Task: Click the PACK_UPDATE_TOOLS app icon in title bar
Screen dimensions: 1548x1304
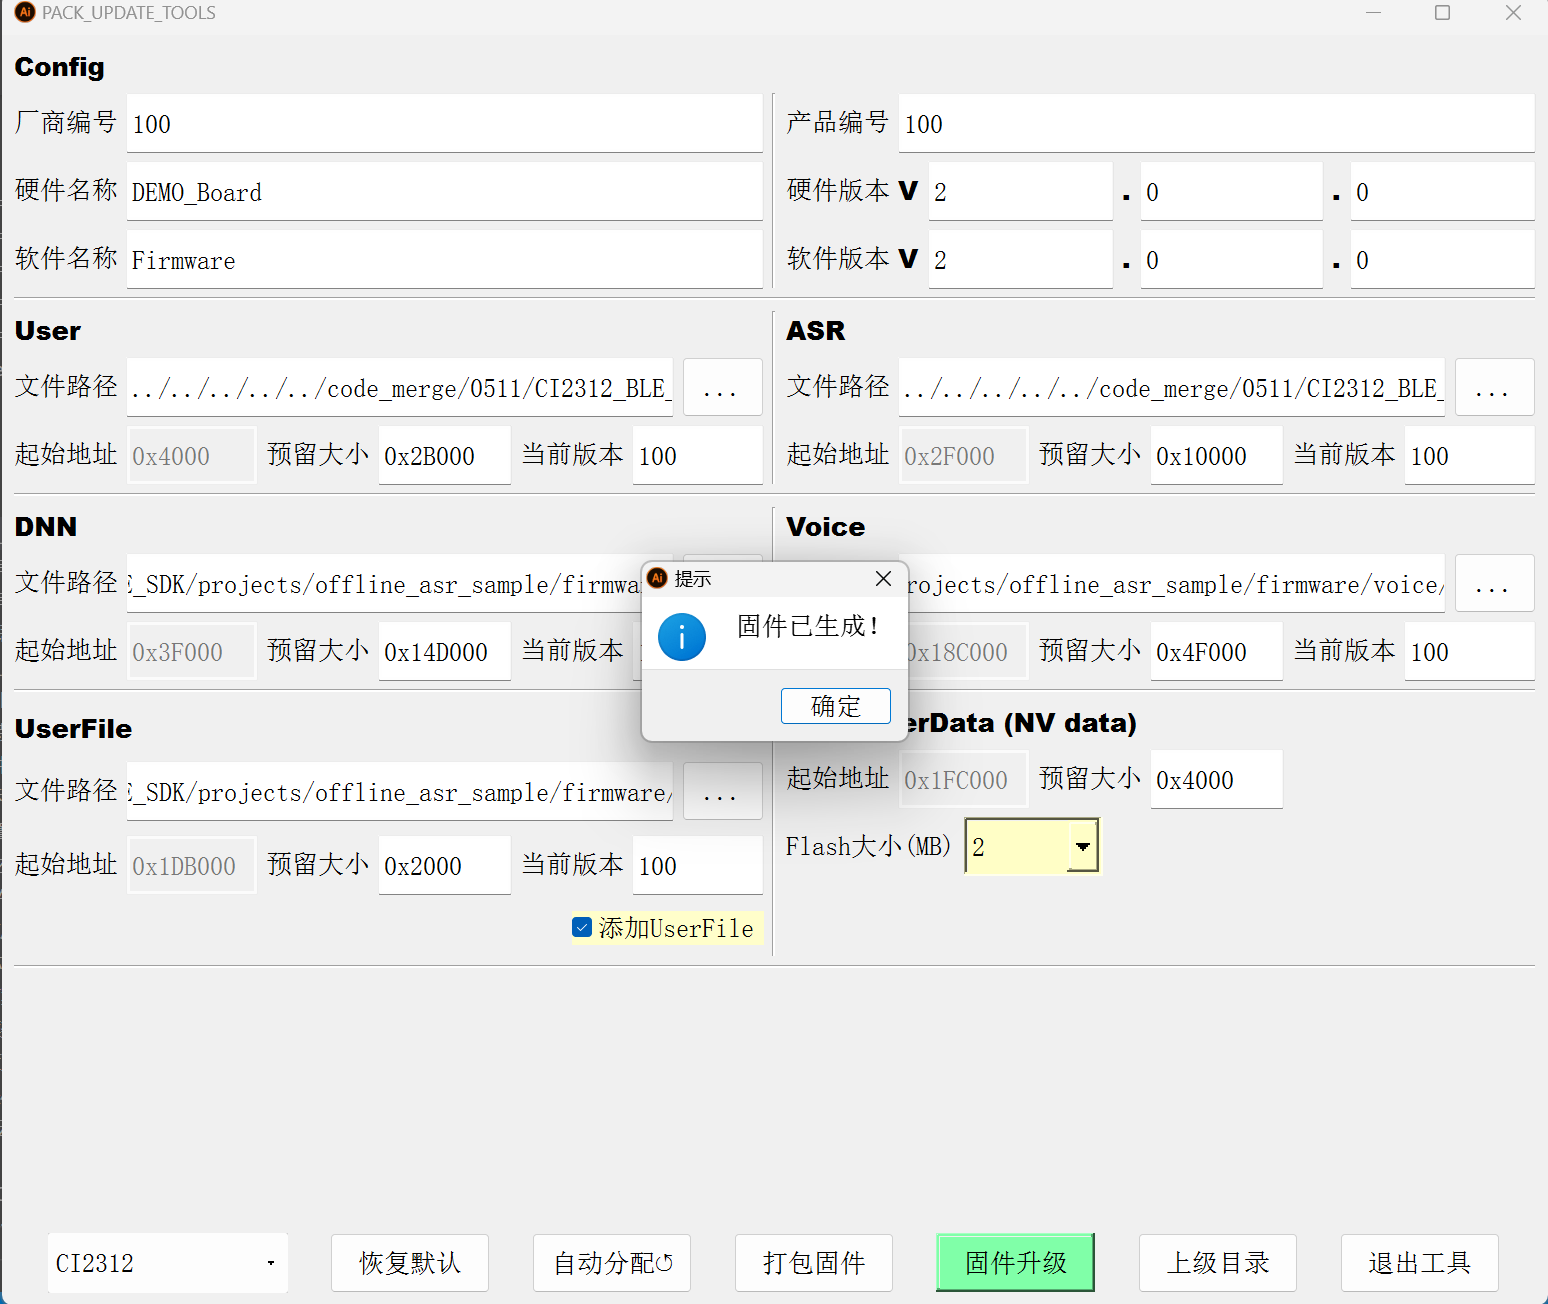Action: (24, 13)
